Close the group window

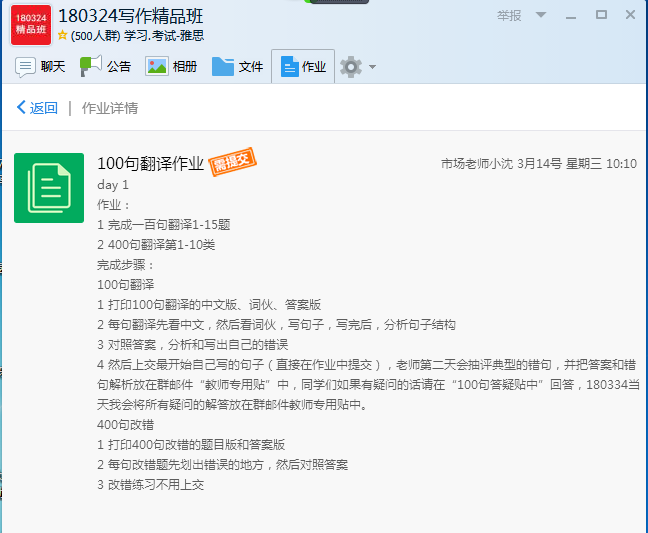[630, 15]
